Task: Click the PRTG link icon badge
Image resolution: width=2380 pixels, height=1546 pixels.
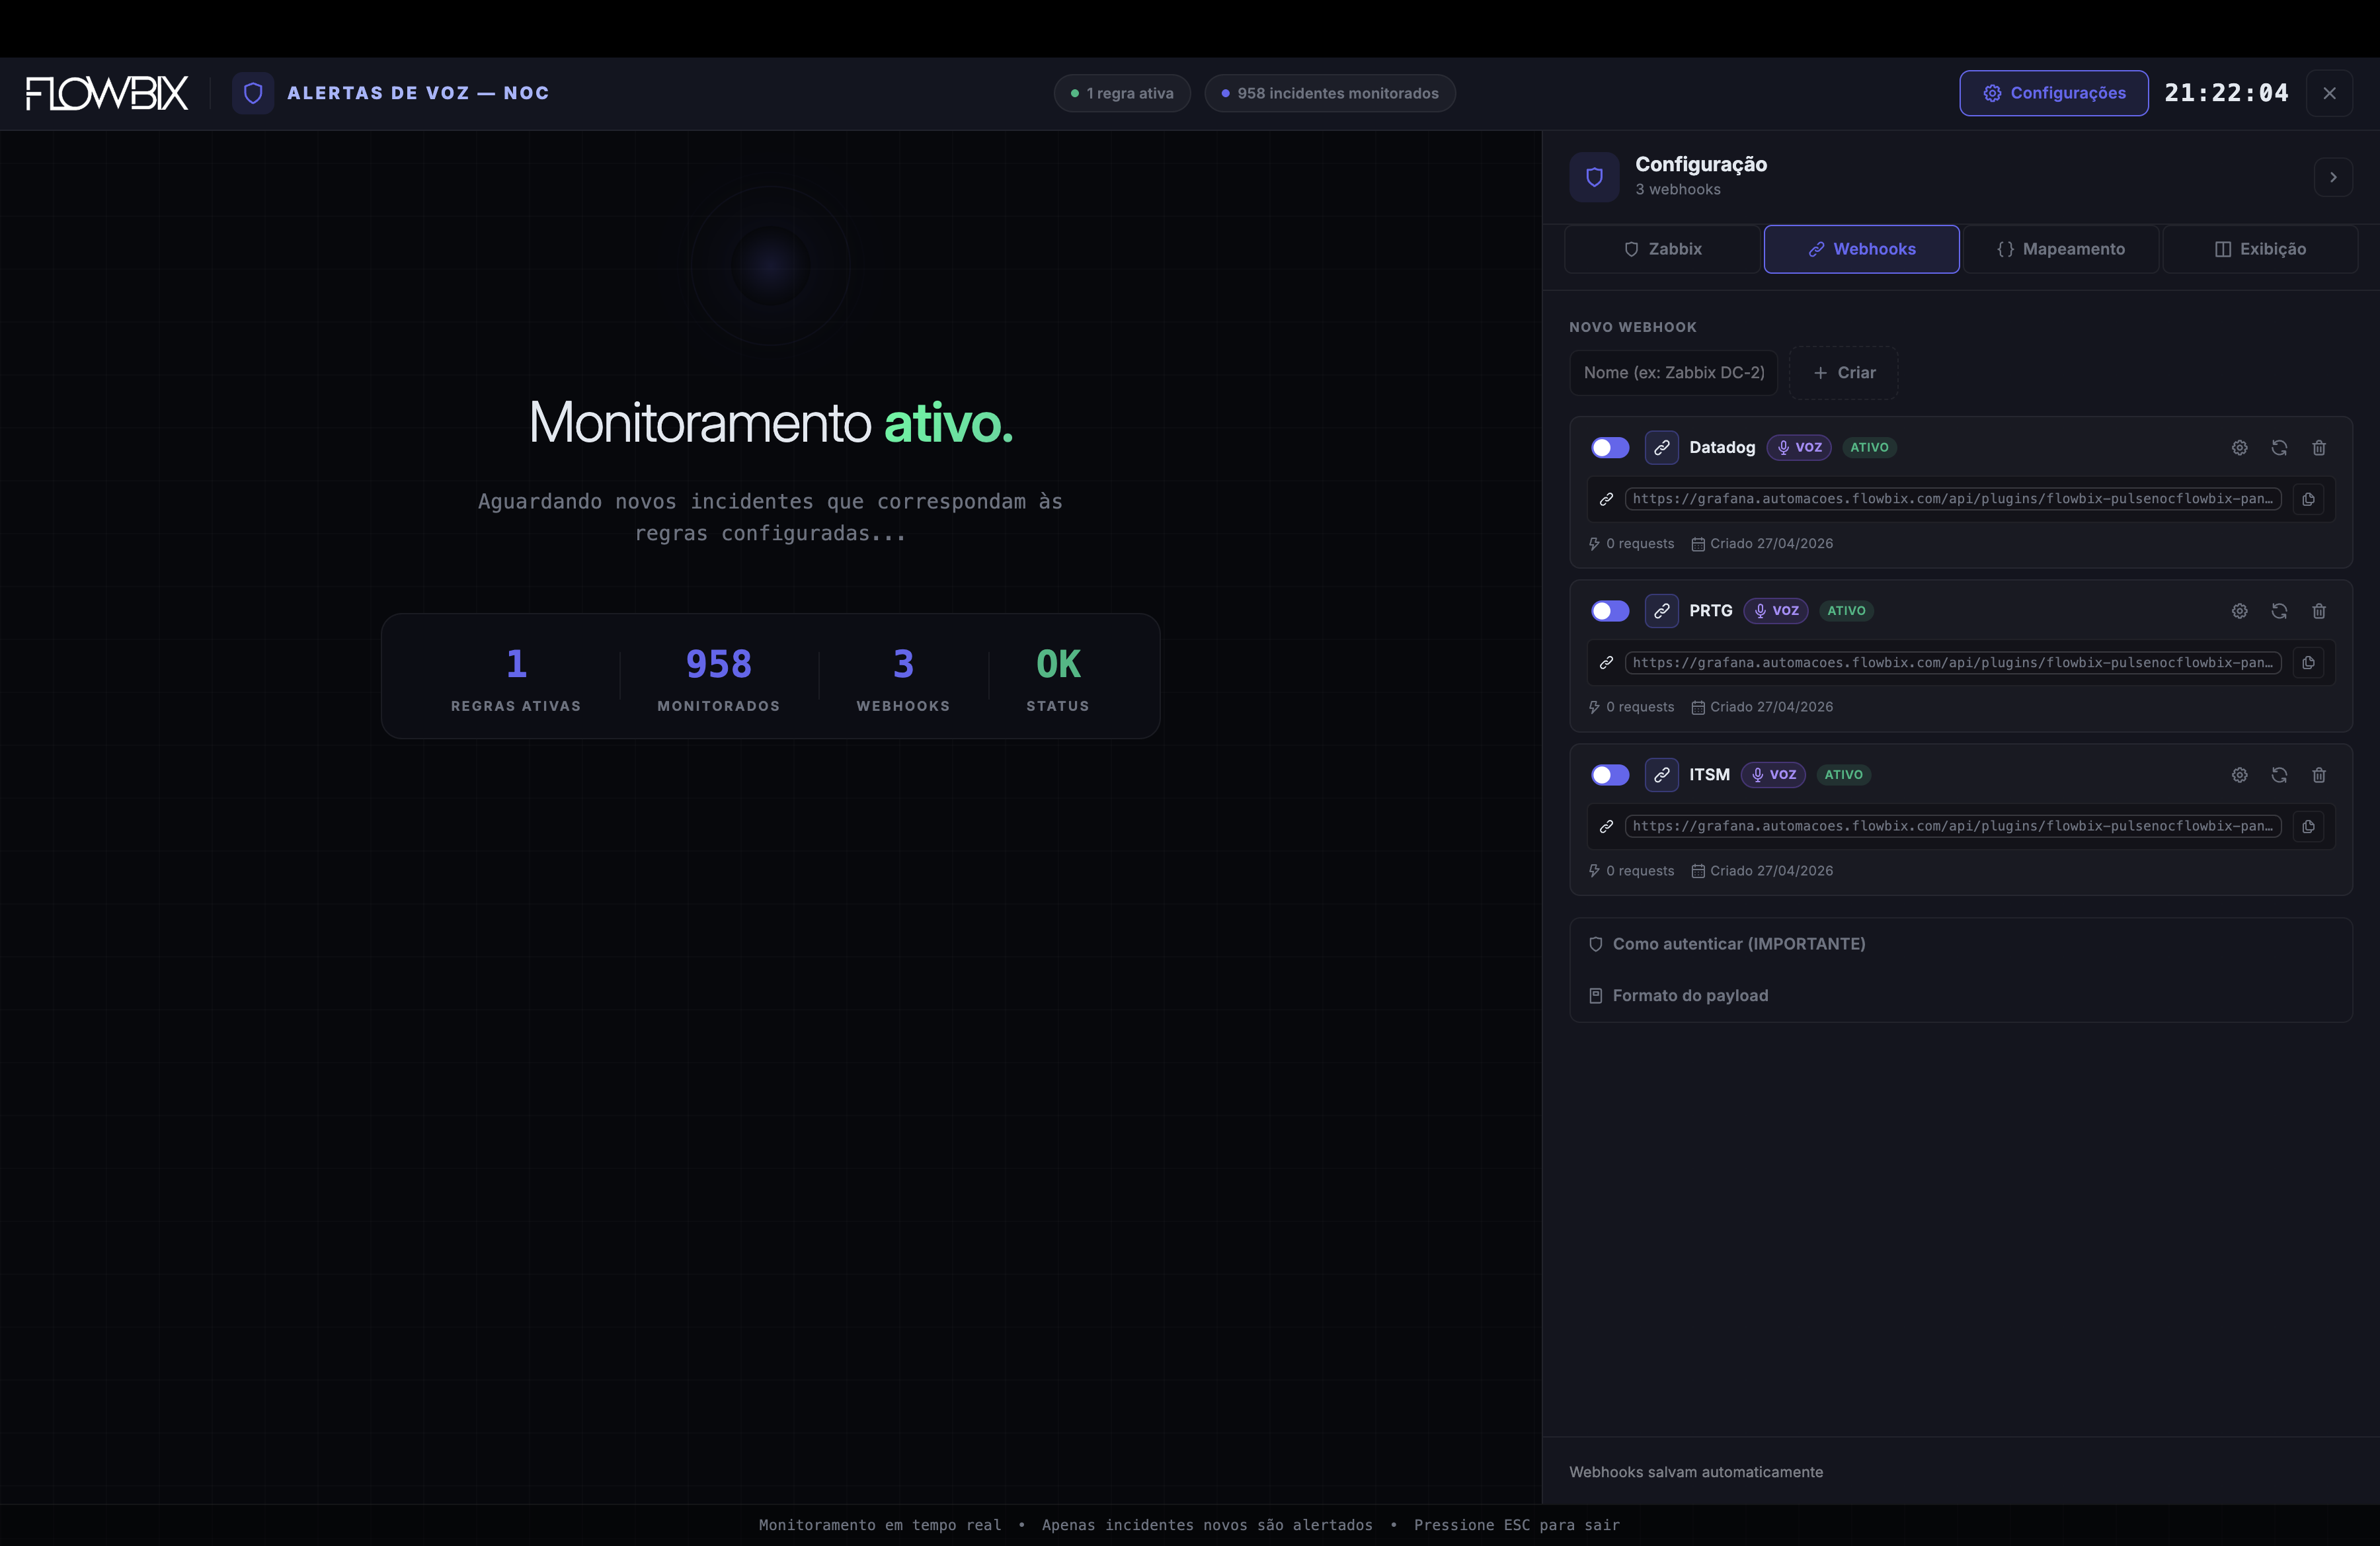Action: point(1661,611)
